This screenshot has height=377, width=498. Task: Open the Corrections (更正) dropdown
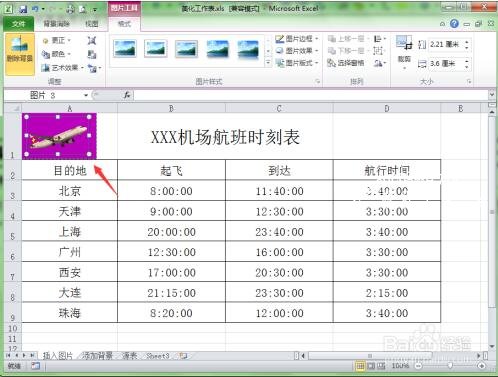57,41
